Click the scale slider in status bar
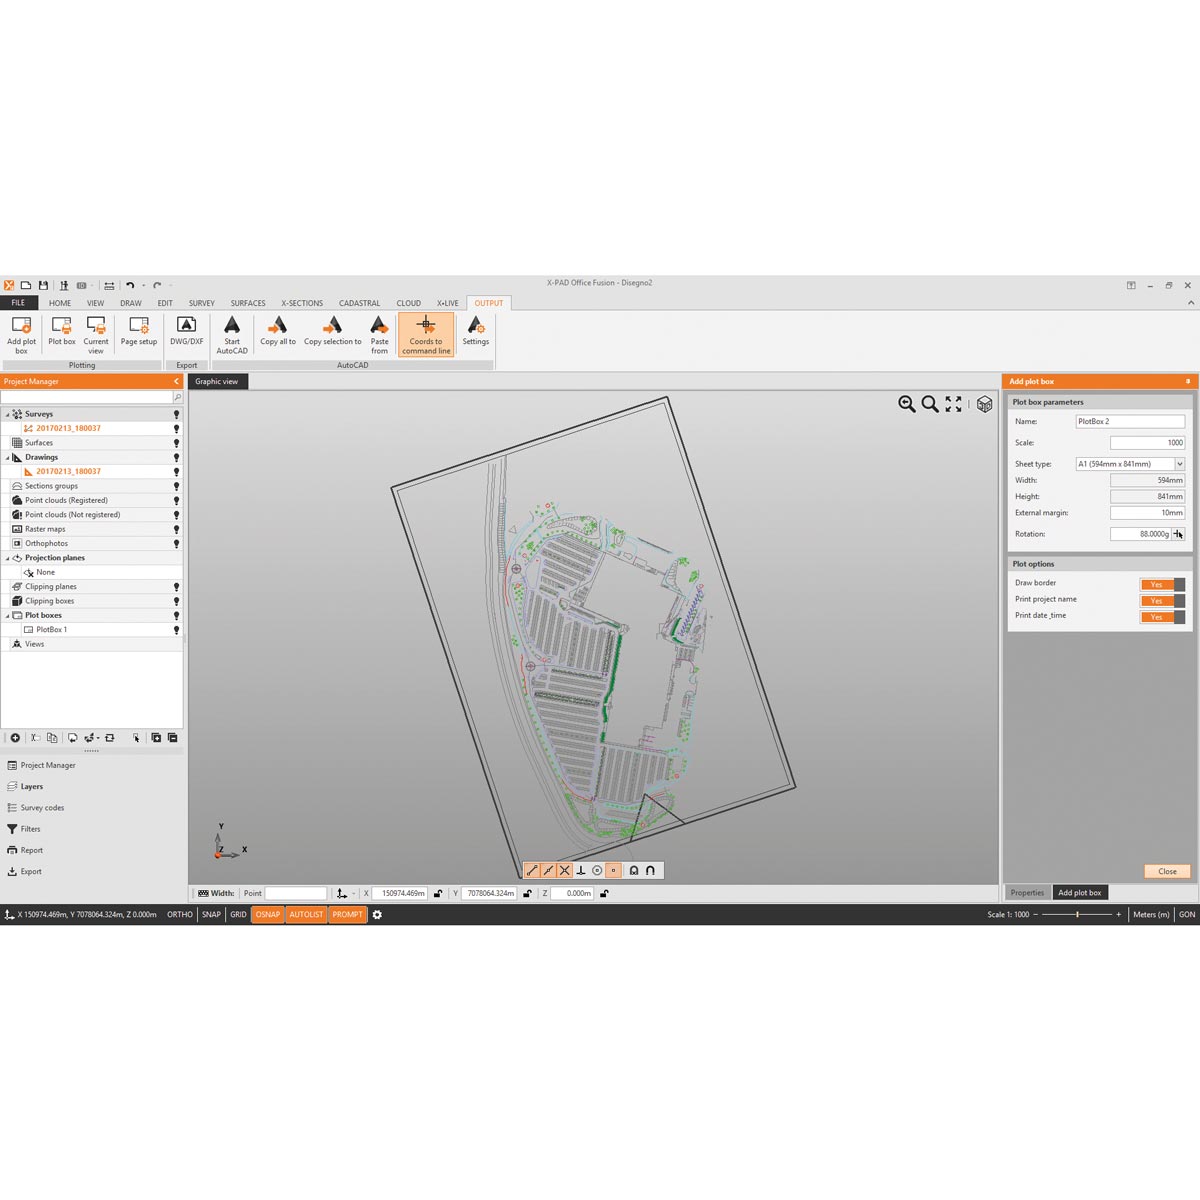This screenshot has height=1200, width=1200. coord(1077,914)
